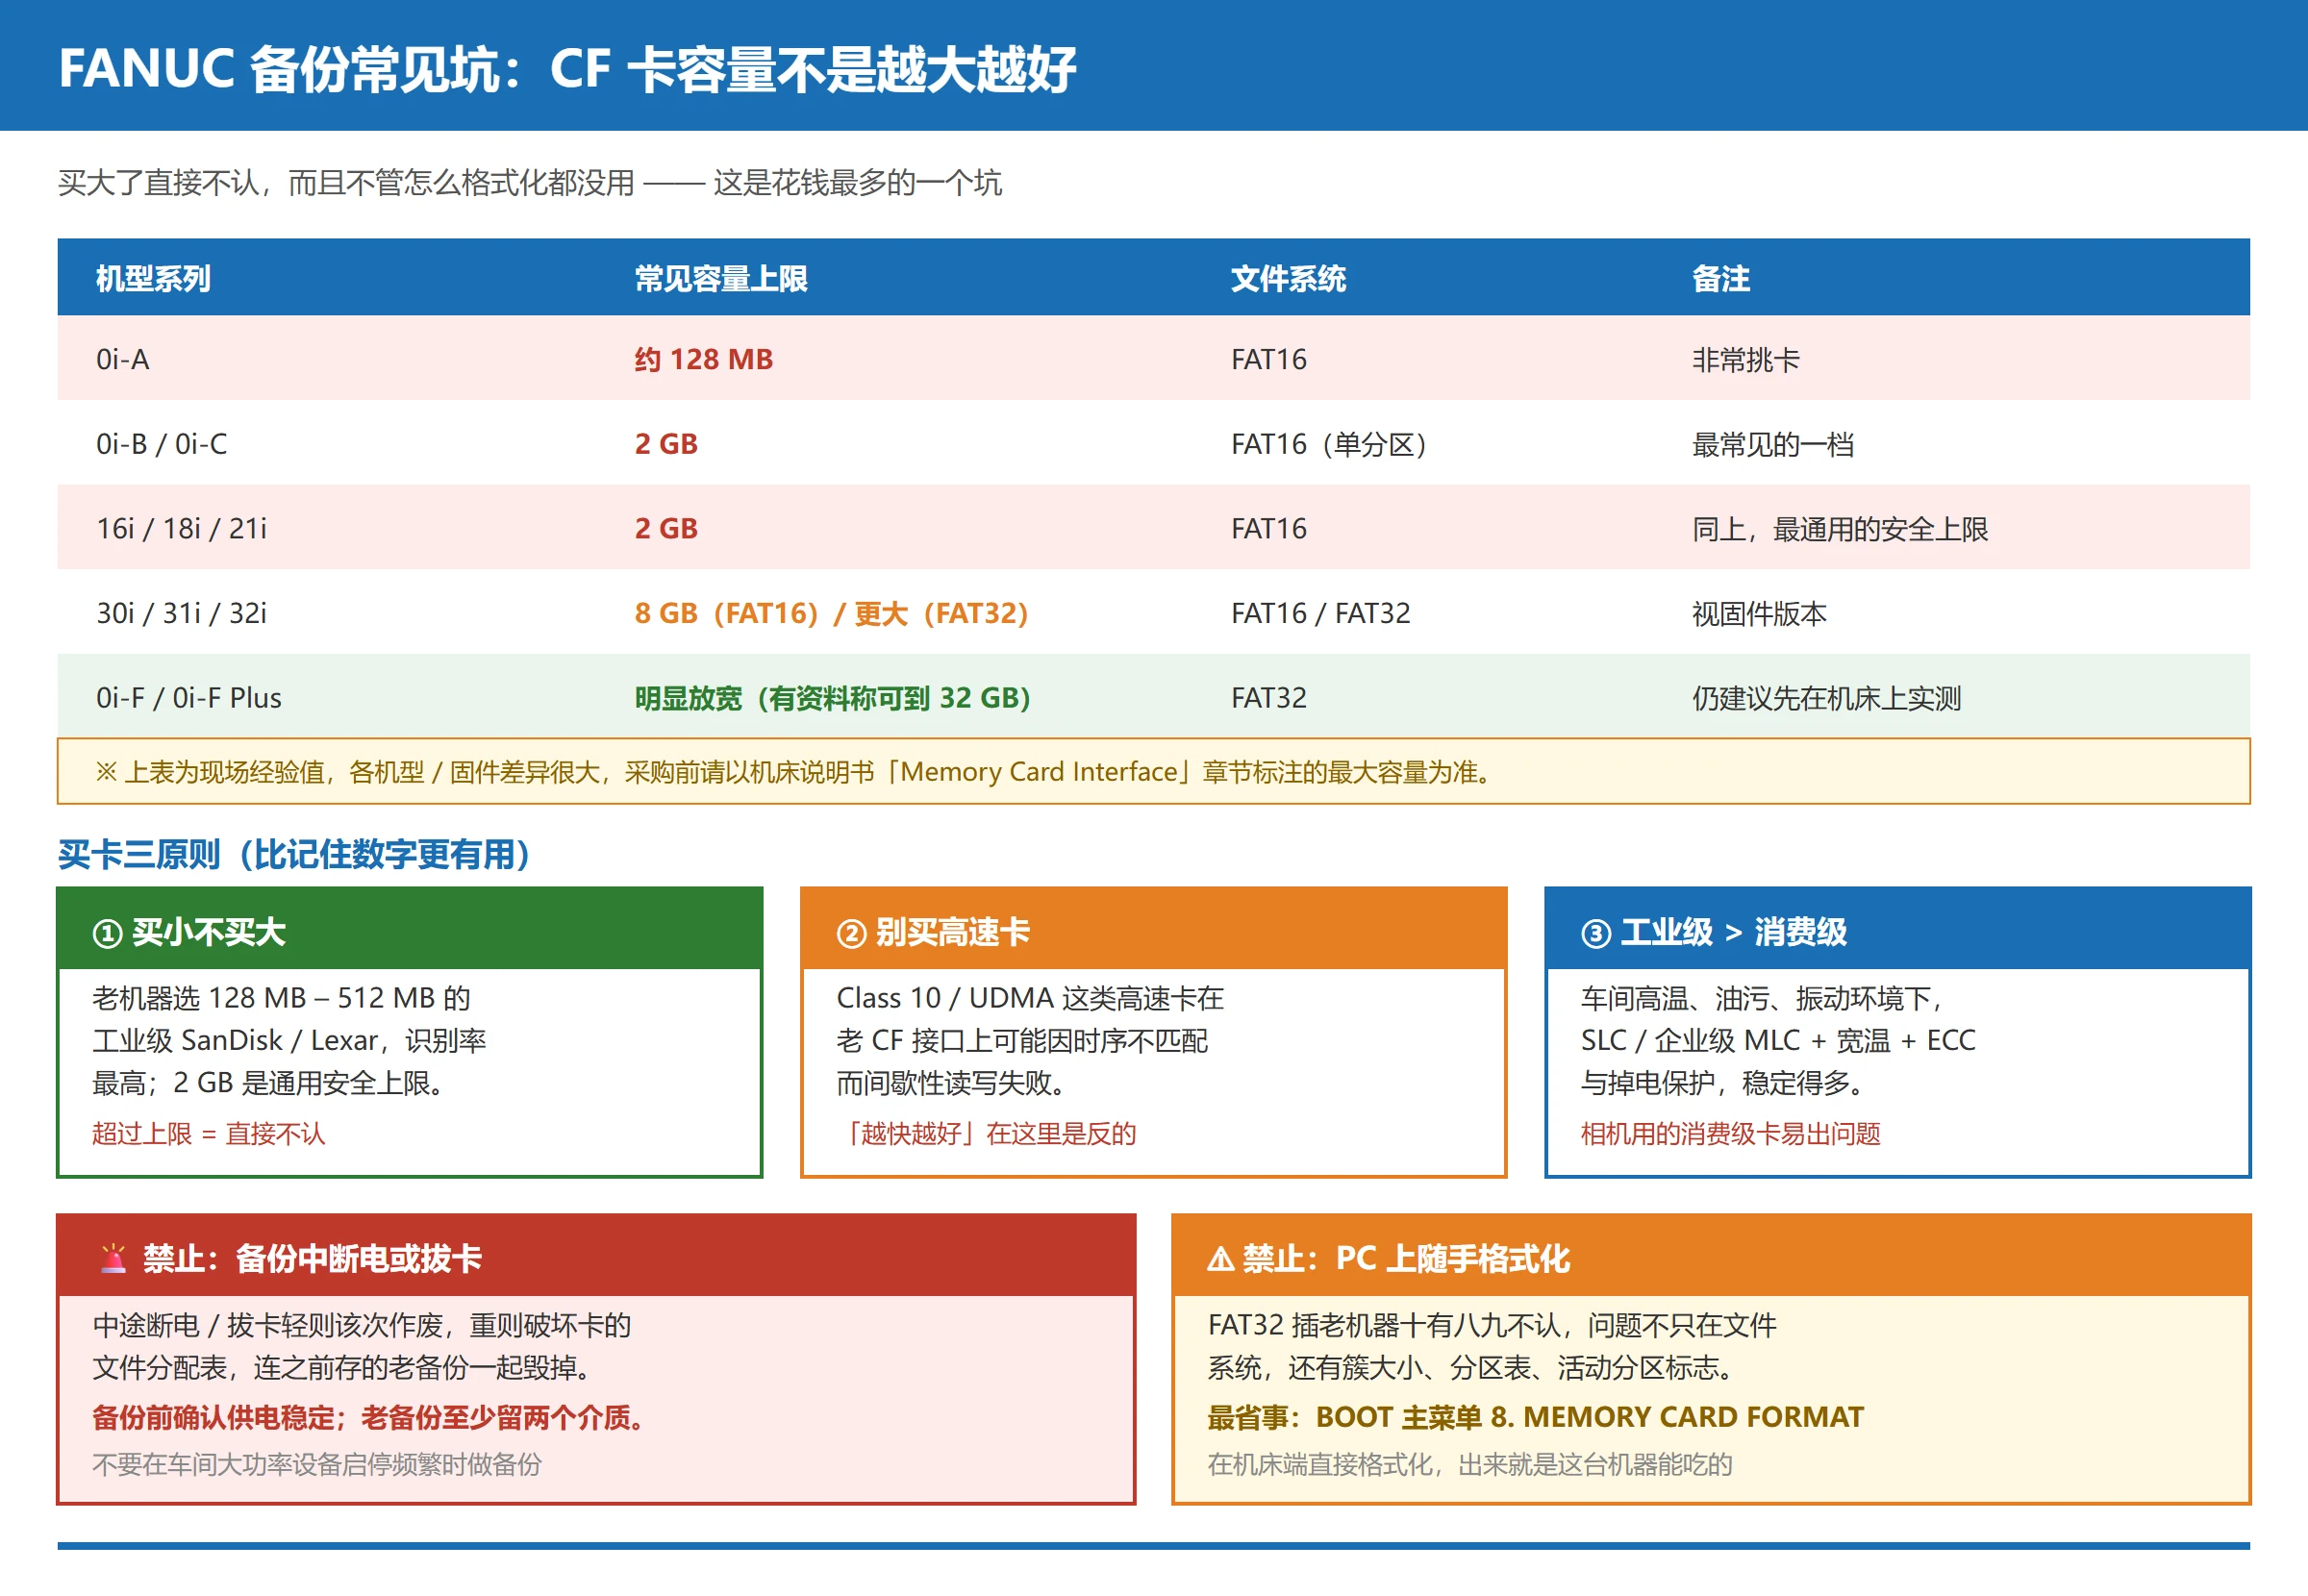This screenshot has height=1596, width=2308.
Task: Select the 常见容量上限 column header
Action: [x=721, y=278]
